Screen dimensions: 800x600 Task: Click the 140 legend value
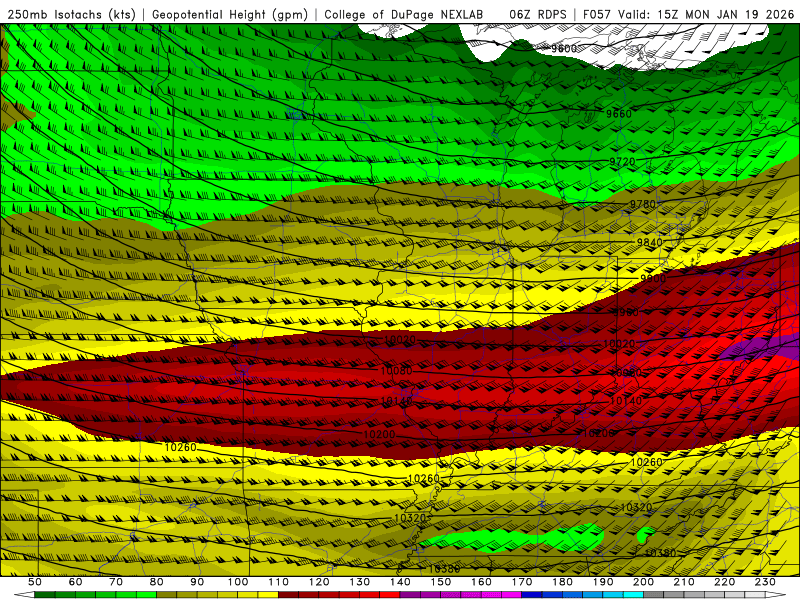(x=400, y=582)
